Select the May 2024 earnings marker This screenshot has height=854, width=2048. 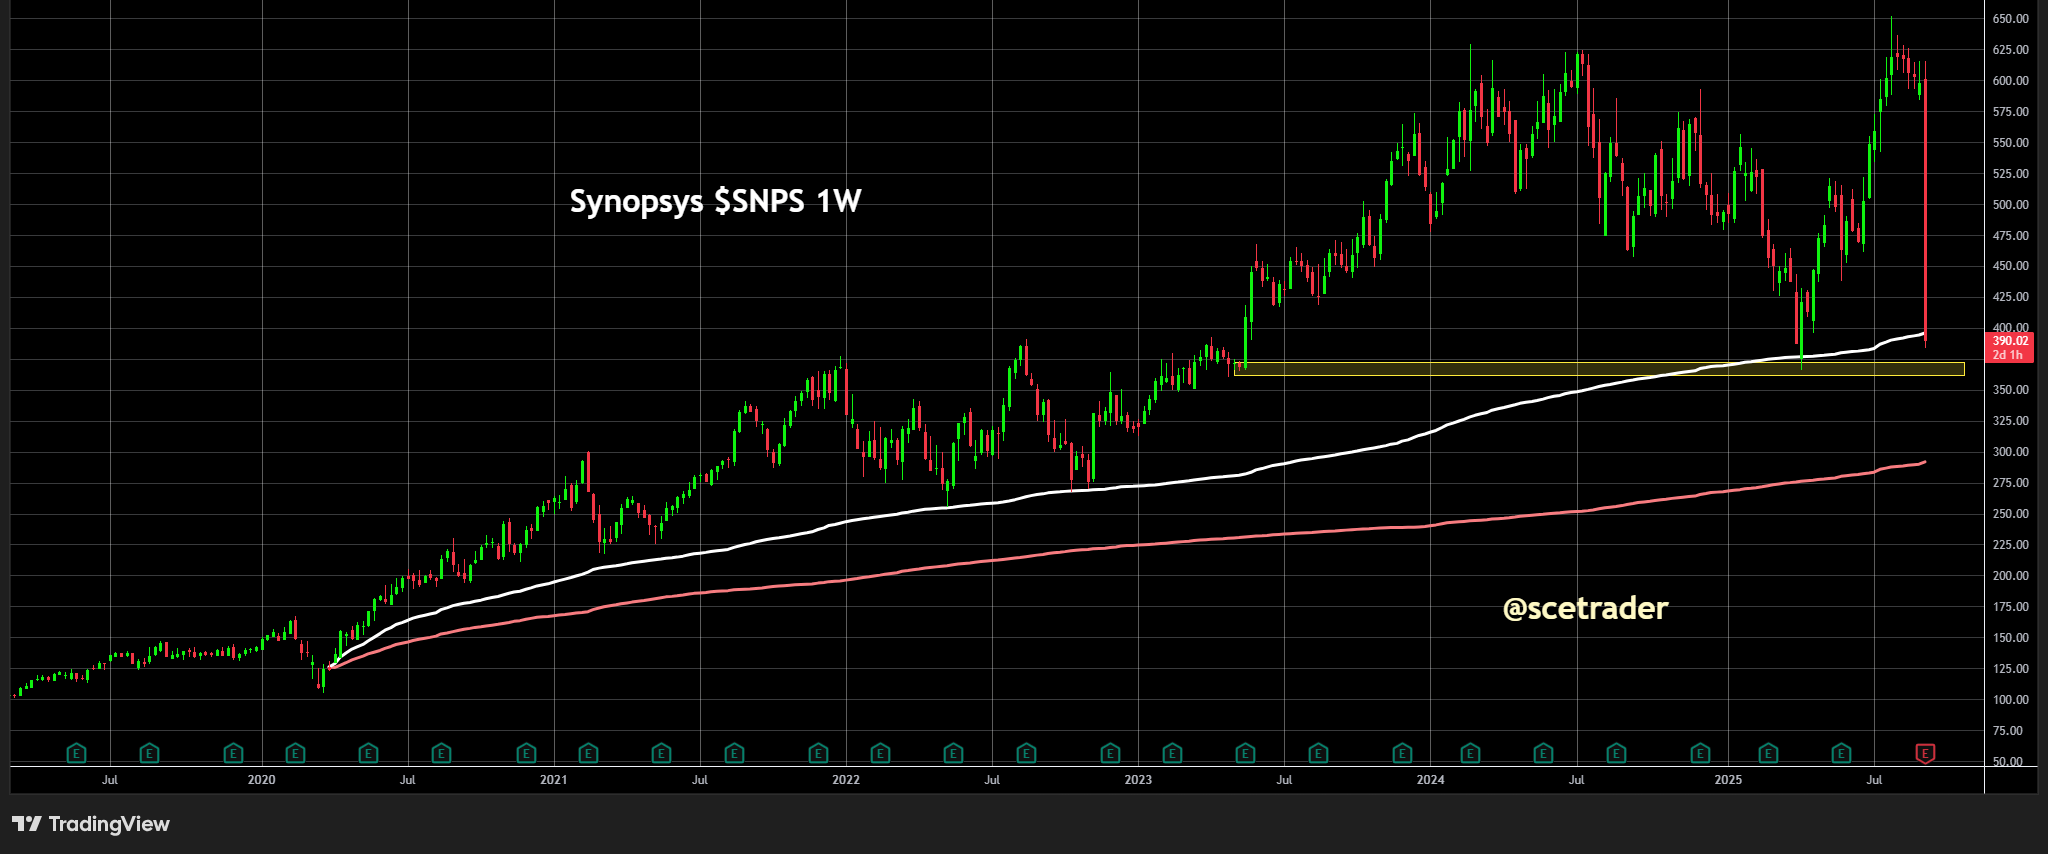pyautogui.click(x=1543, y=753)
